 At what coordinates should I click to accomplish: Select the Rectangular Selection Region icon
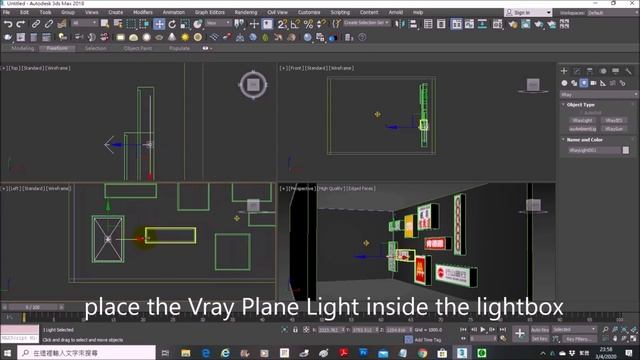click(x=131, y=24)
